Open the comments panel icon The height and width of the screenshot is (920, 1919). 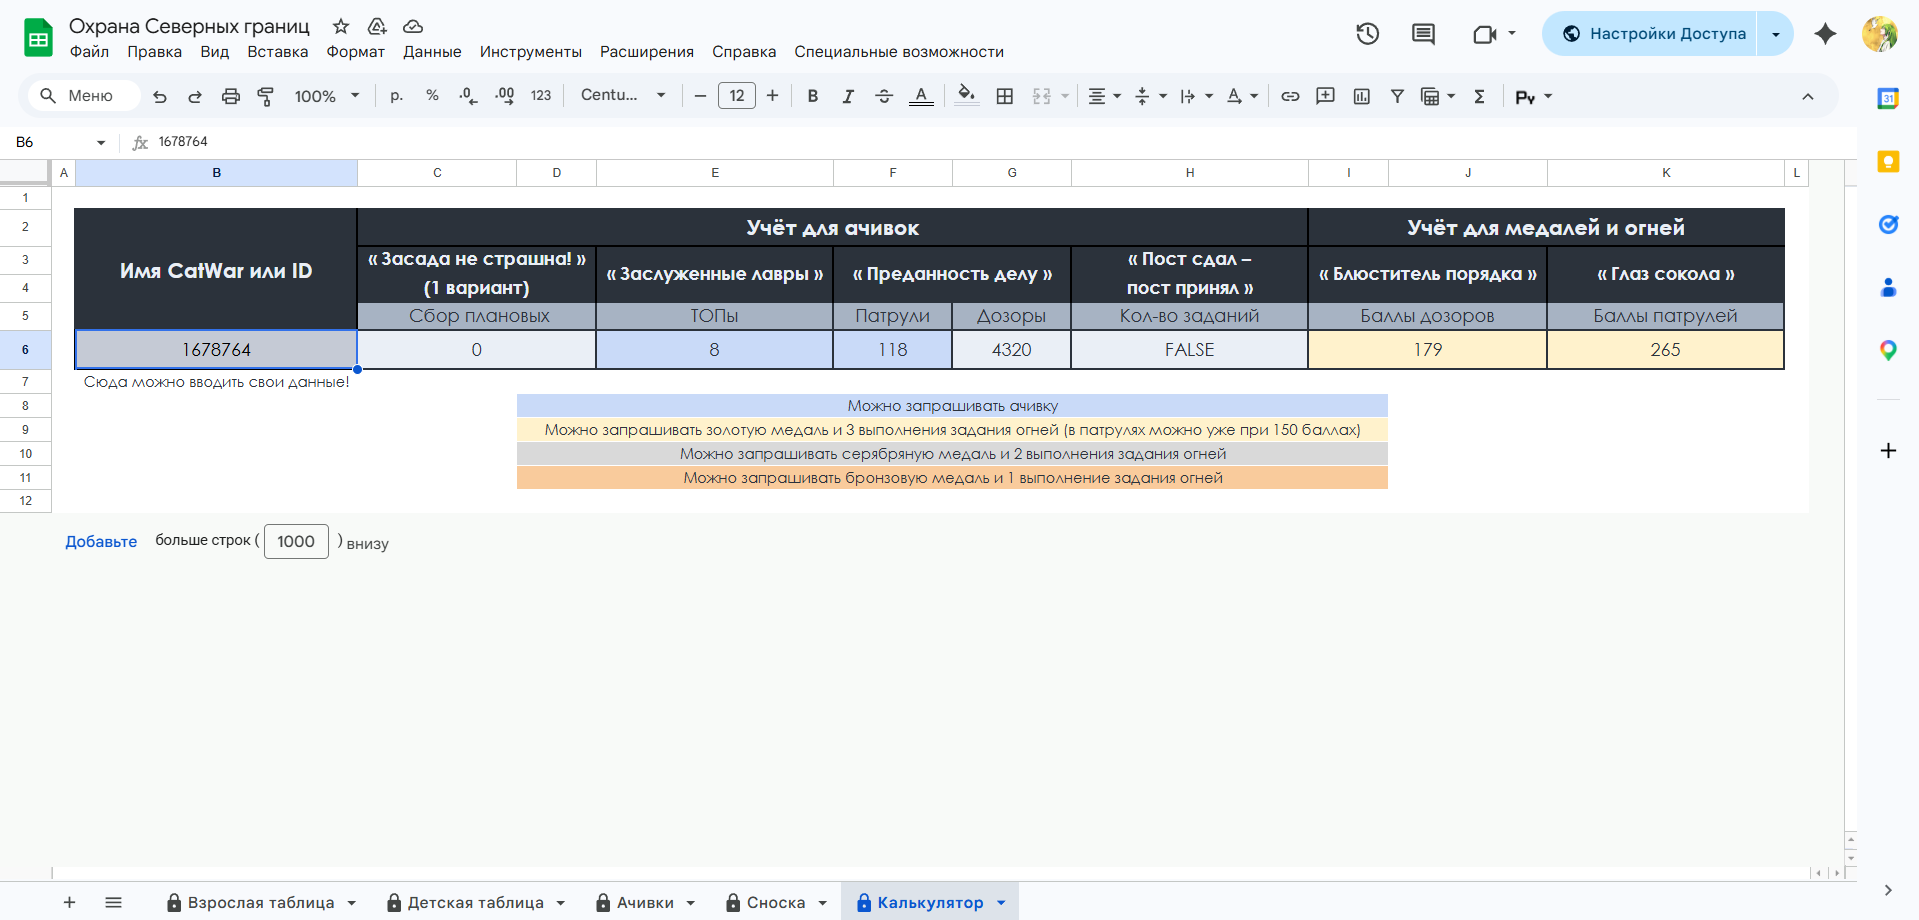1423,34
